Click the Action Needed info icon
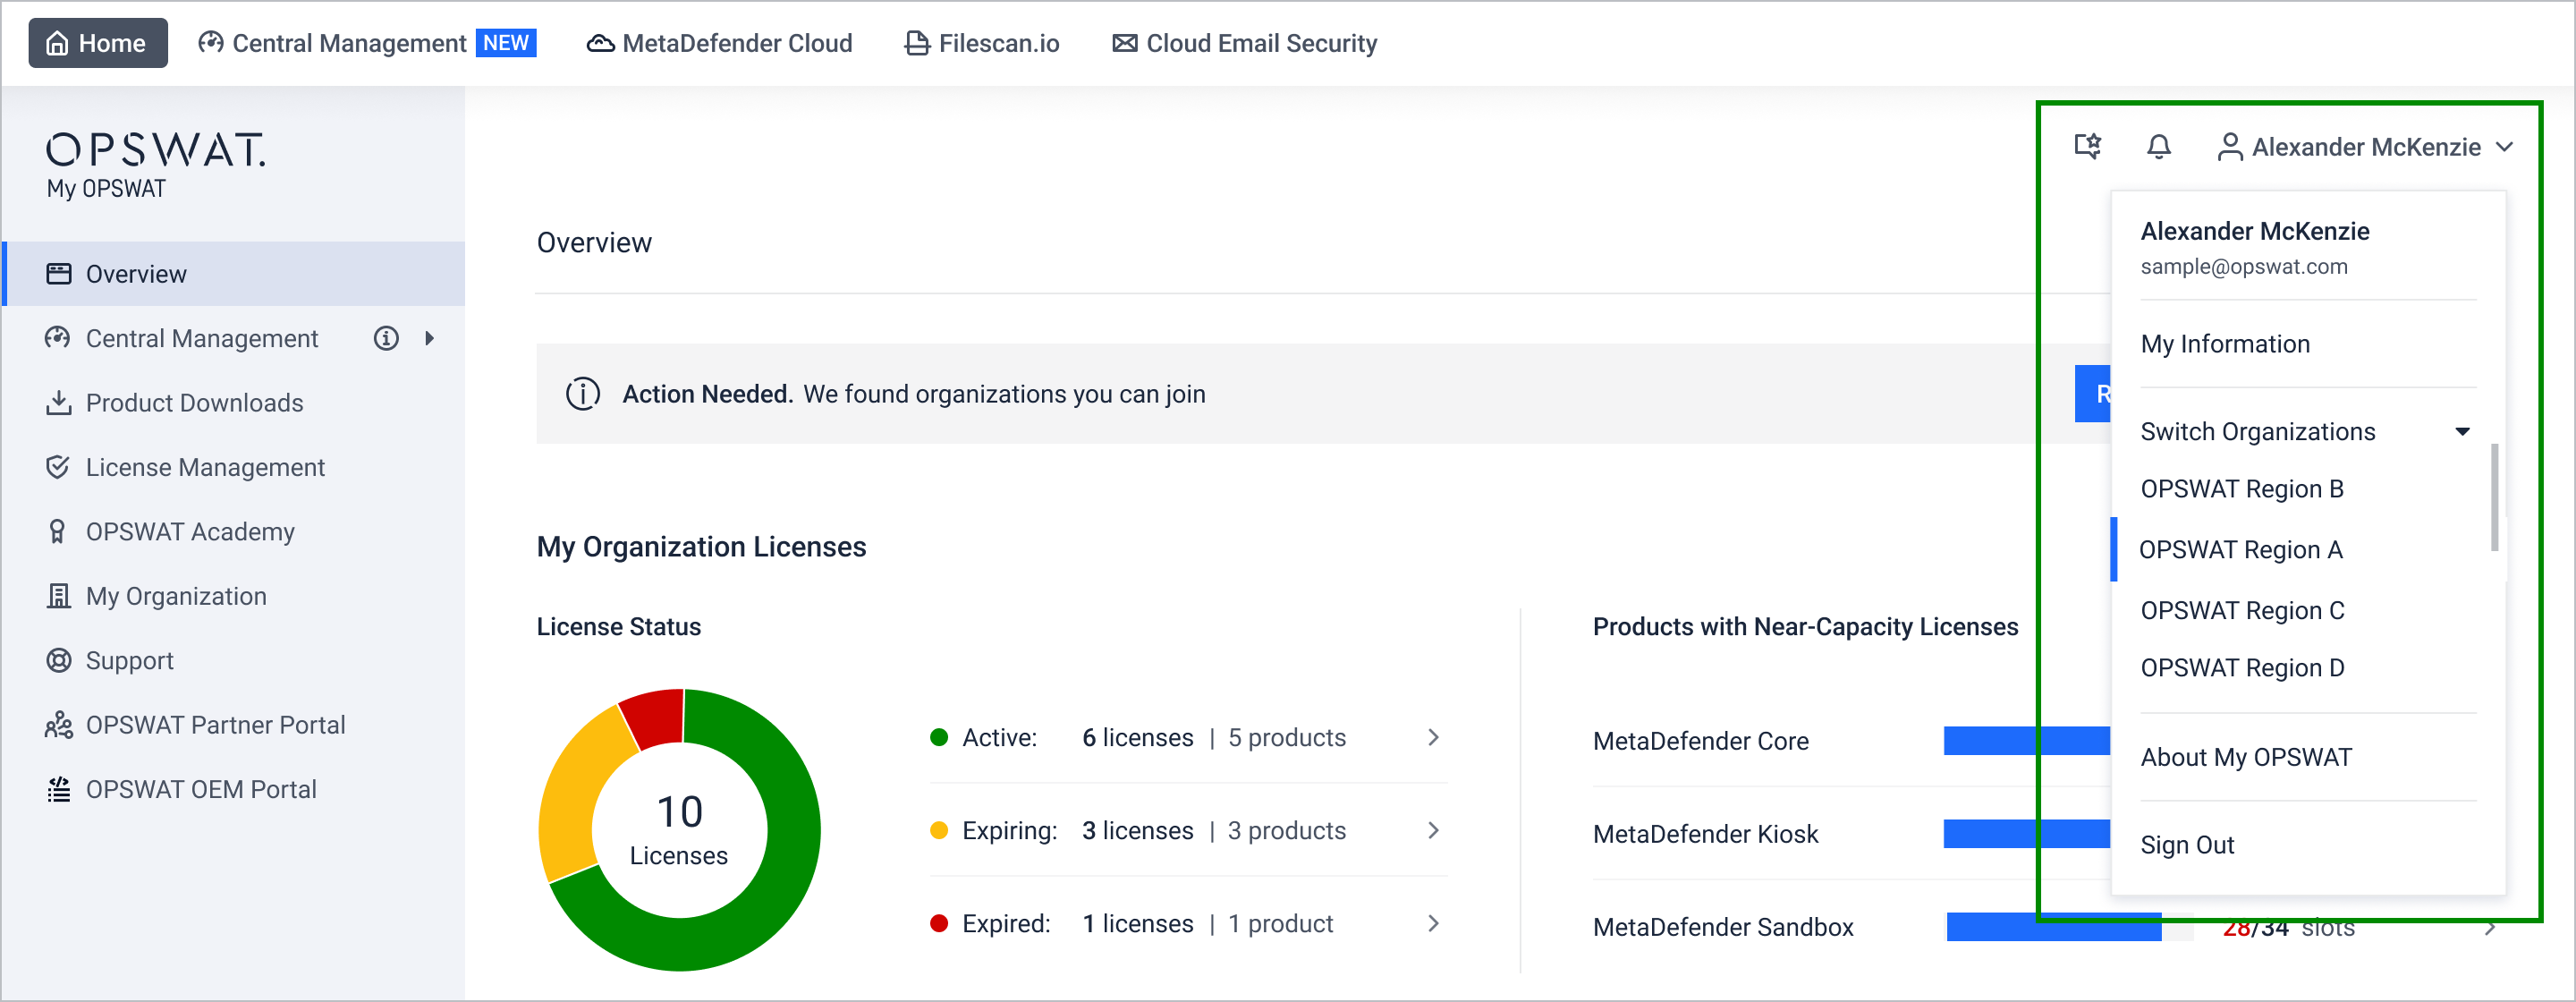The width and height of the screenshot is (2576, 1002). (x=583, y=394)
